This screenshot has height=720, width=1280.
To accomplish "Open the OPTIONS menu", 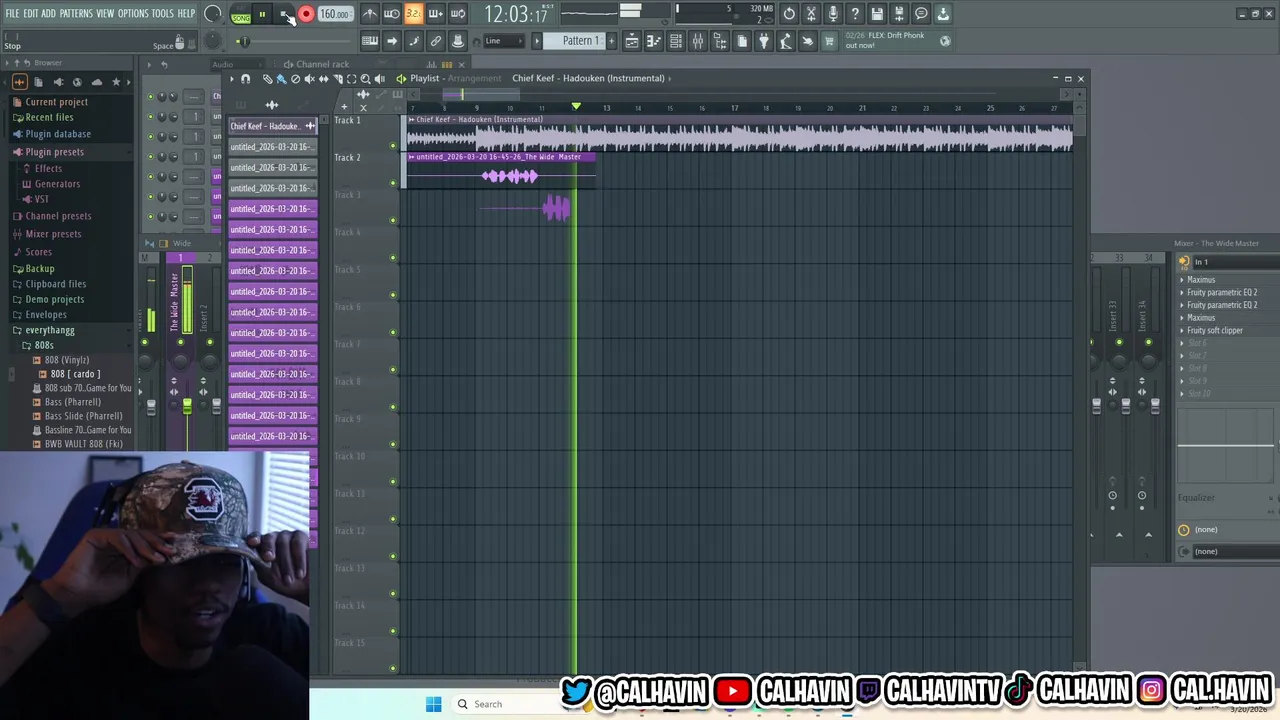I will (x=133, y=14).
